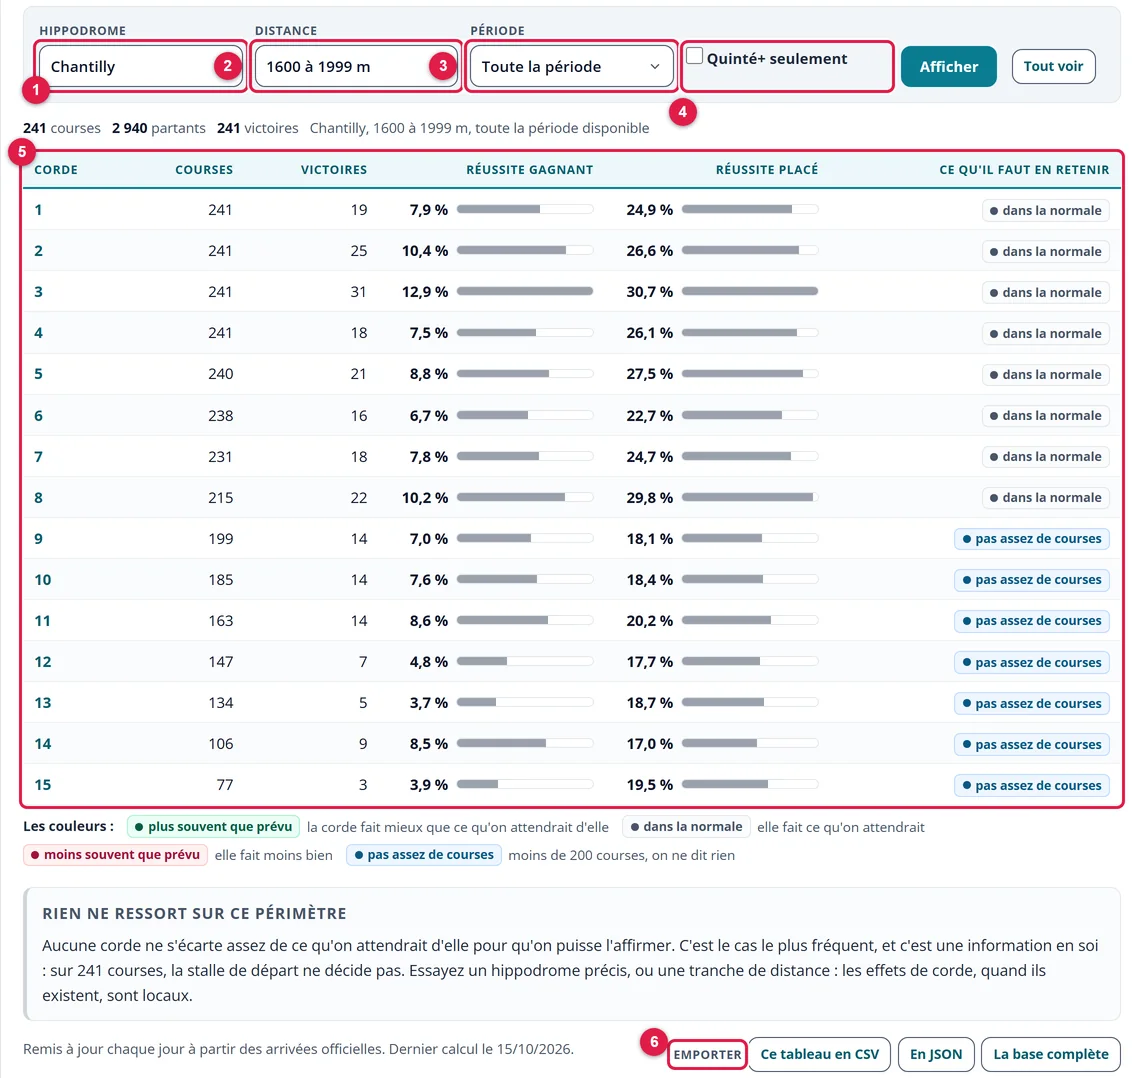The image size is (1133, 1078).
Task: Click the CORDE column header
Action: (56, 170)
